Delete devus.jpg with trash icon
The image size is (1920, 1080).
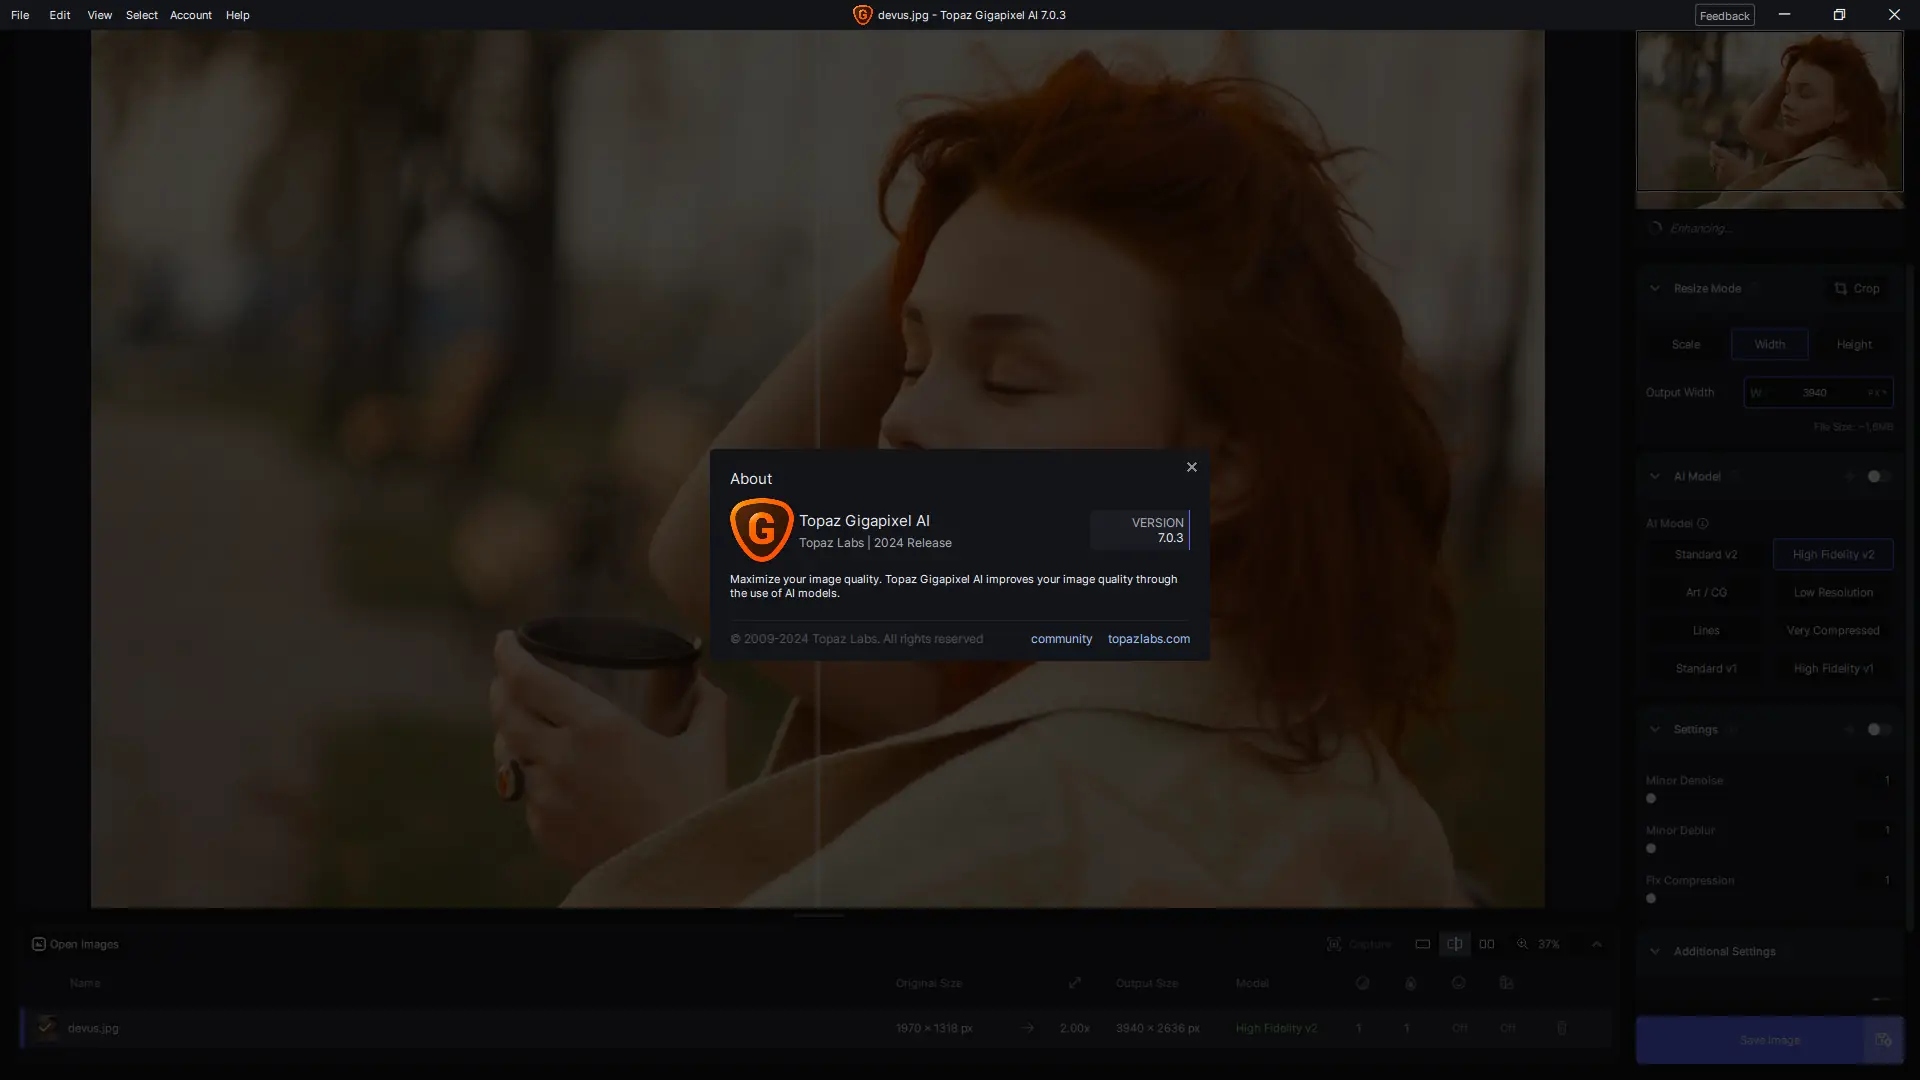coord(1561,1028)
